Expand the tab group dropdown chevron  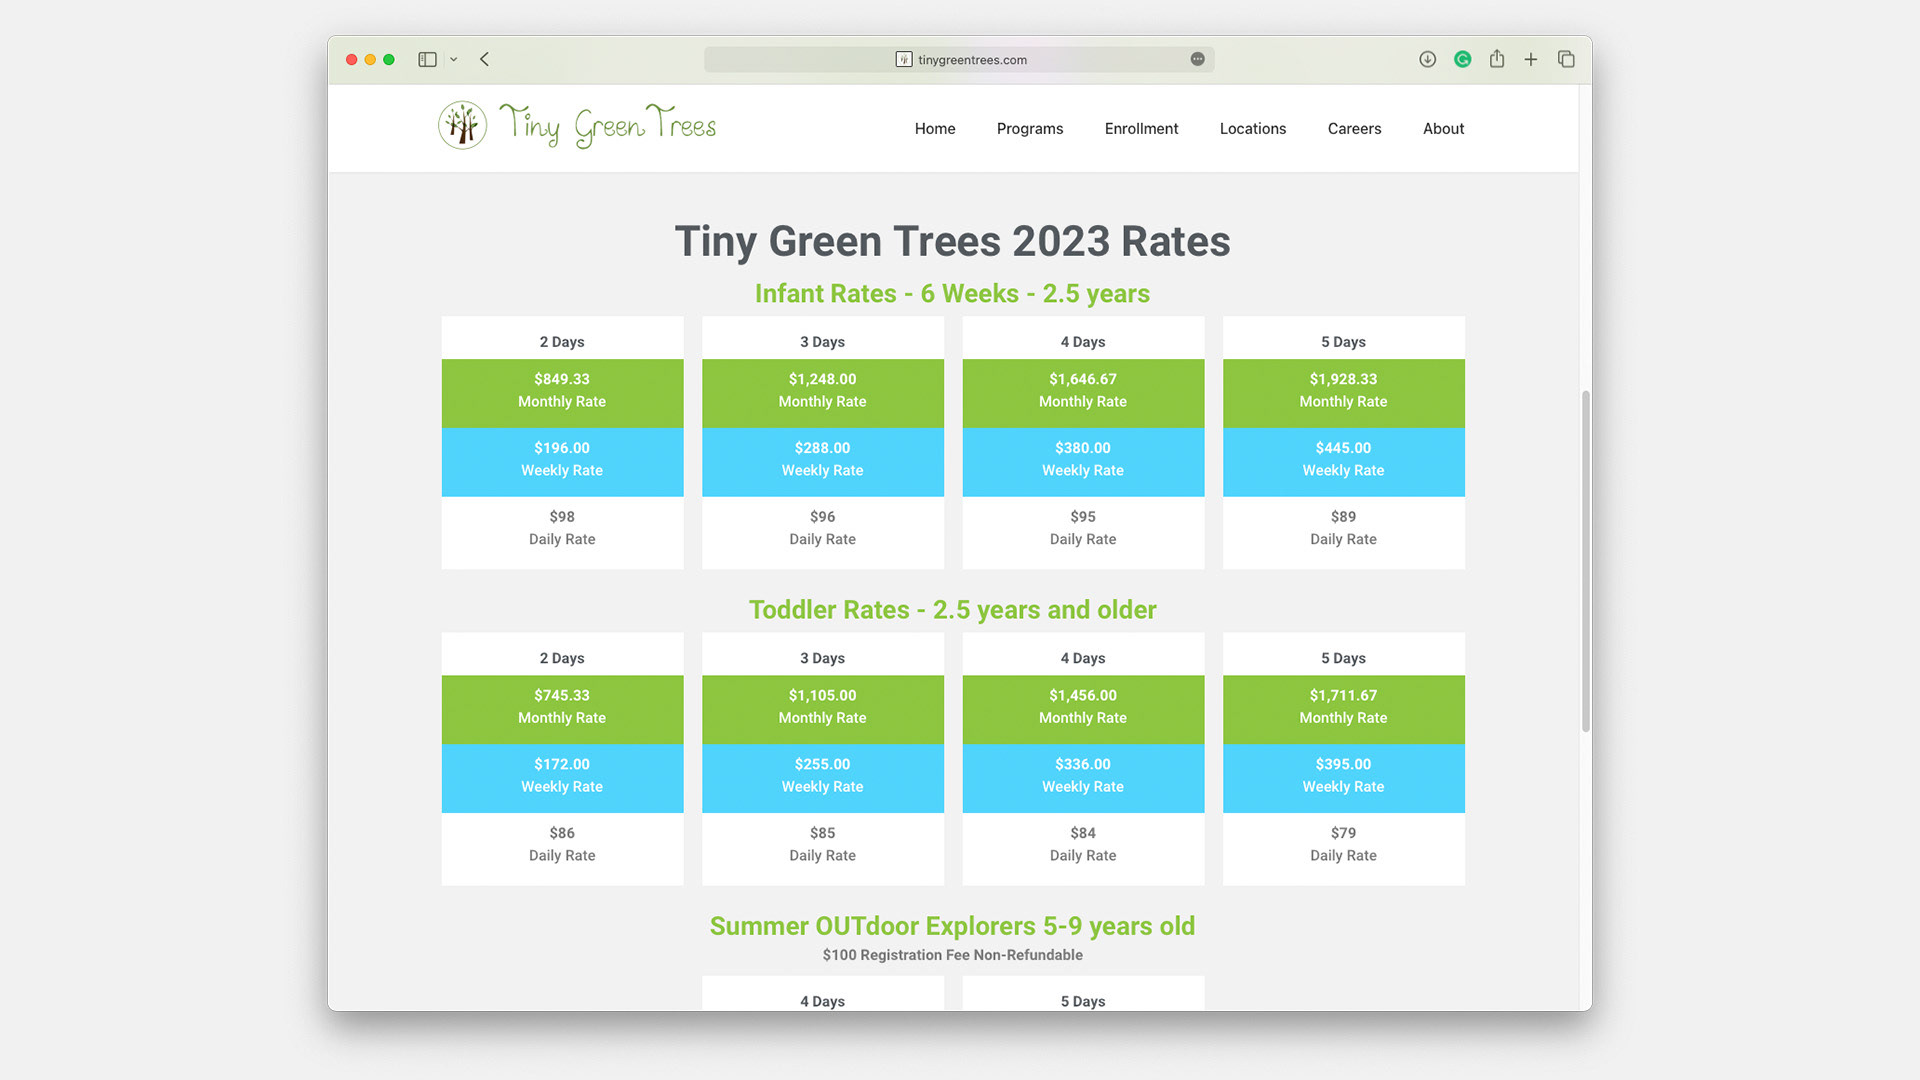point(454,60)
